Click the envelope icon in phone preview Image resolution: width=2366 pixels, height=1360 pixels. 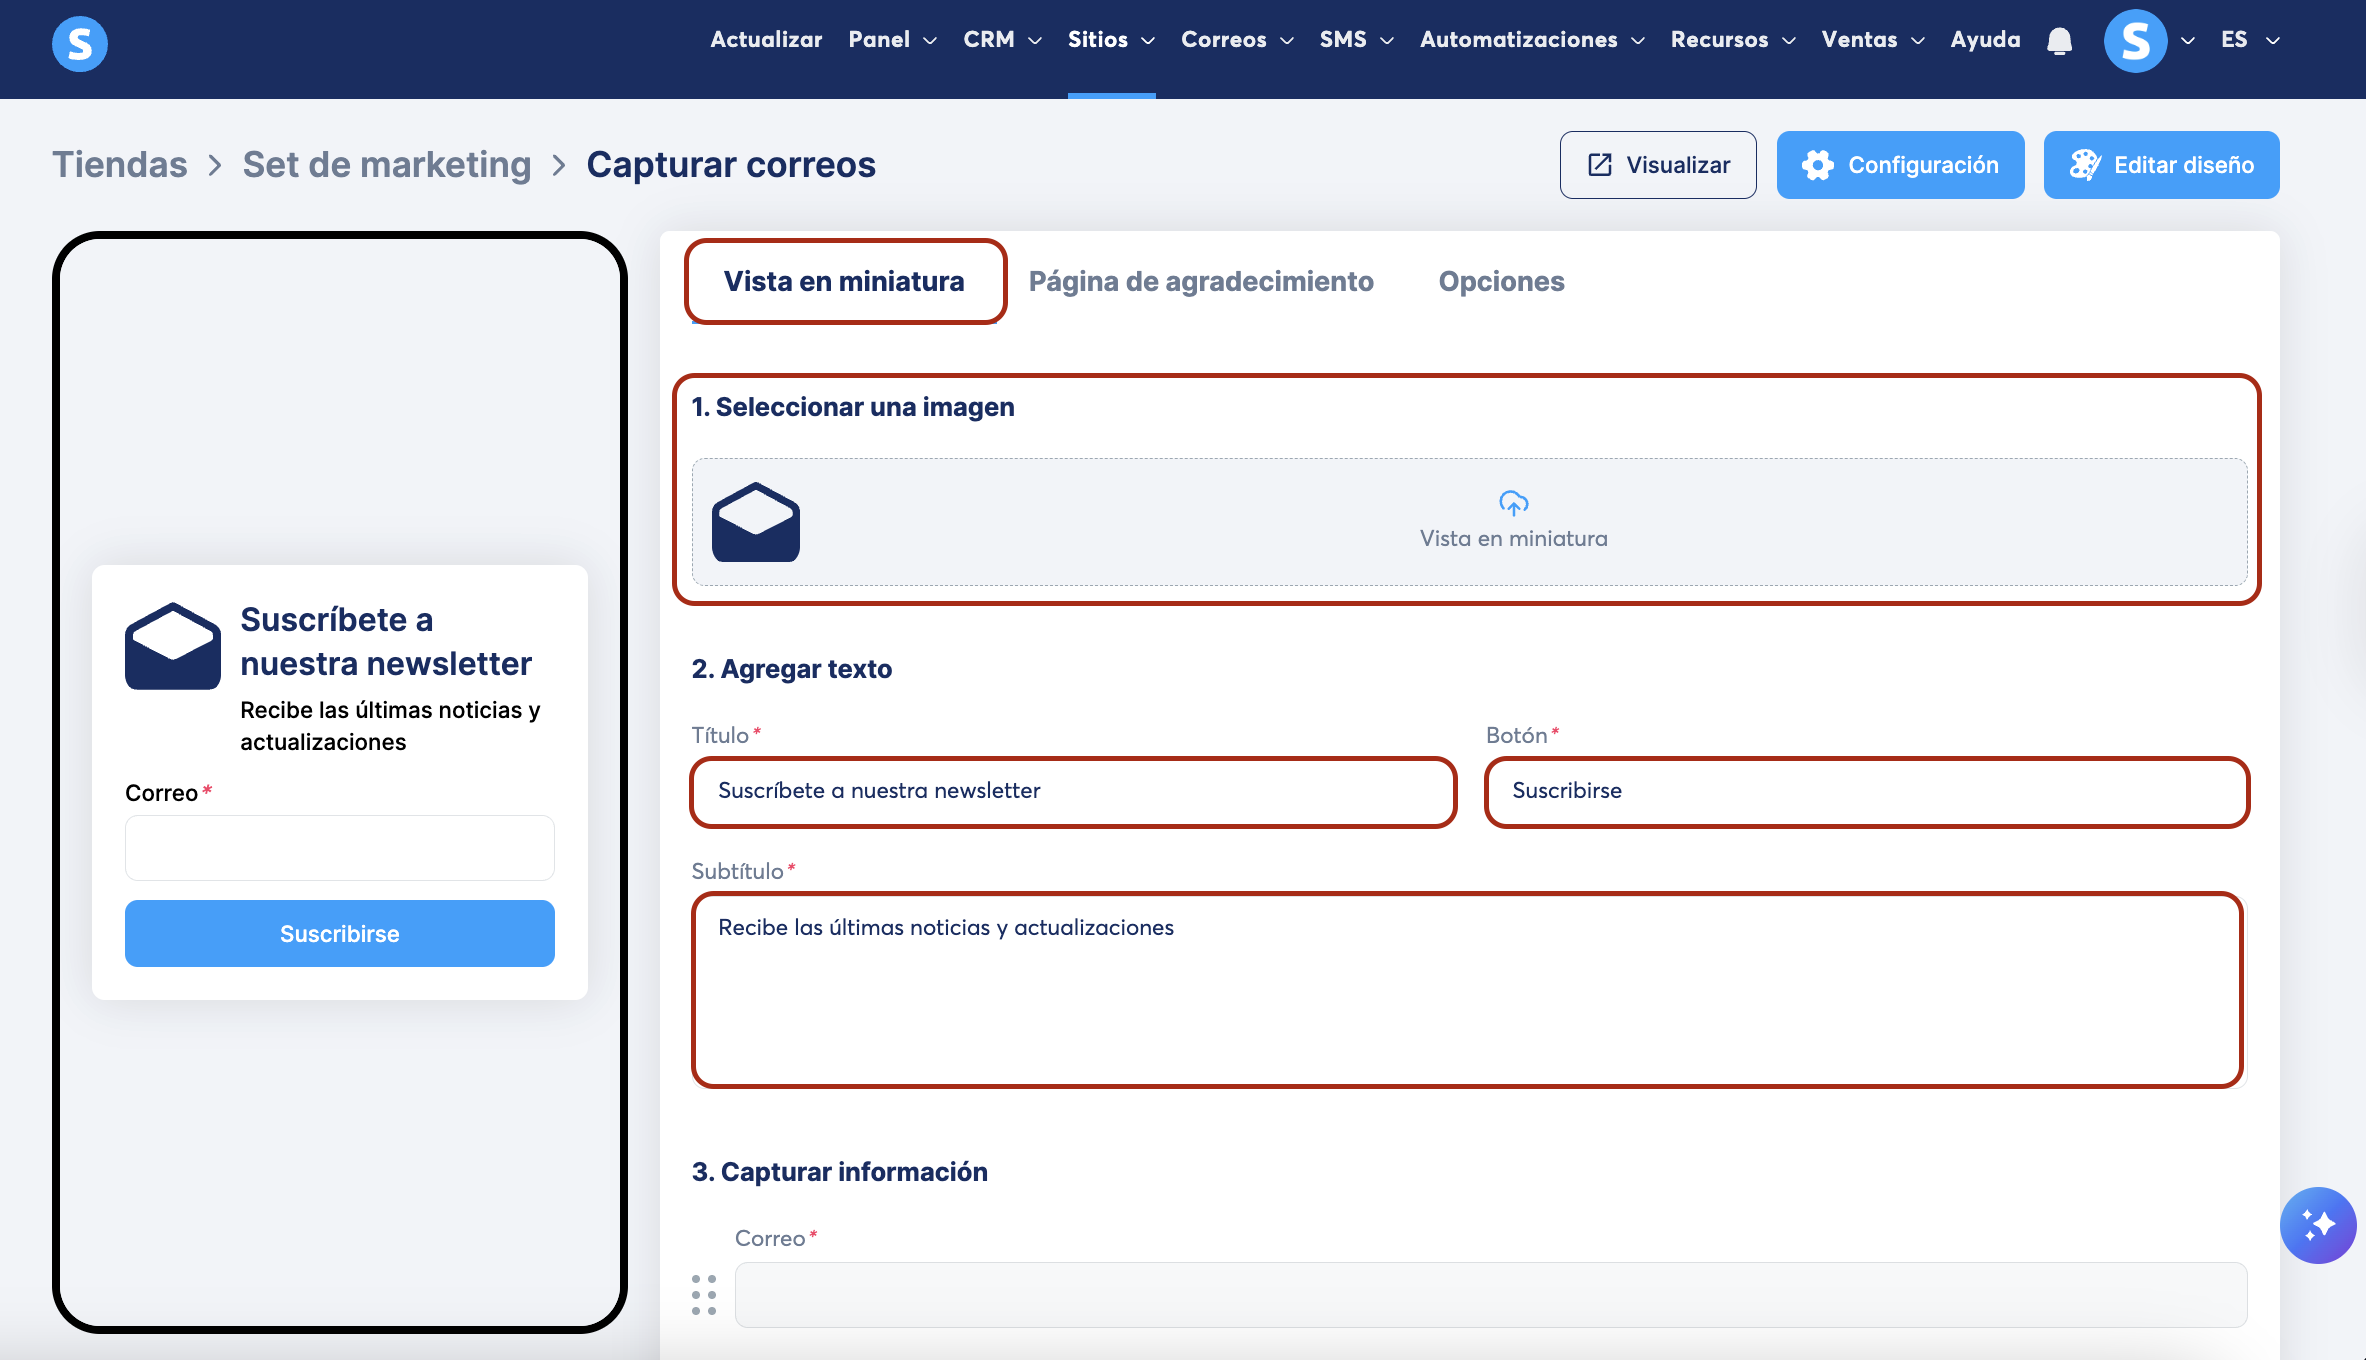(173, 646)
